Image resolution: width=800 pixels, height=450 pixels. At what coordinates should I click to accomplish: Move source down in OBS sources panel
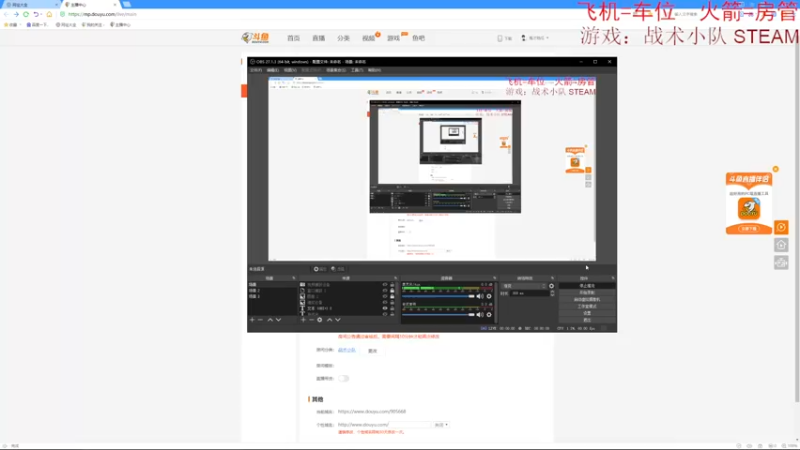pos(338,320)
